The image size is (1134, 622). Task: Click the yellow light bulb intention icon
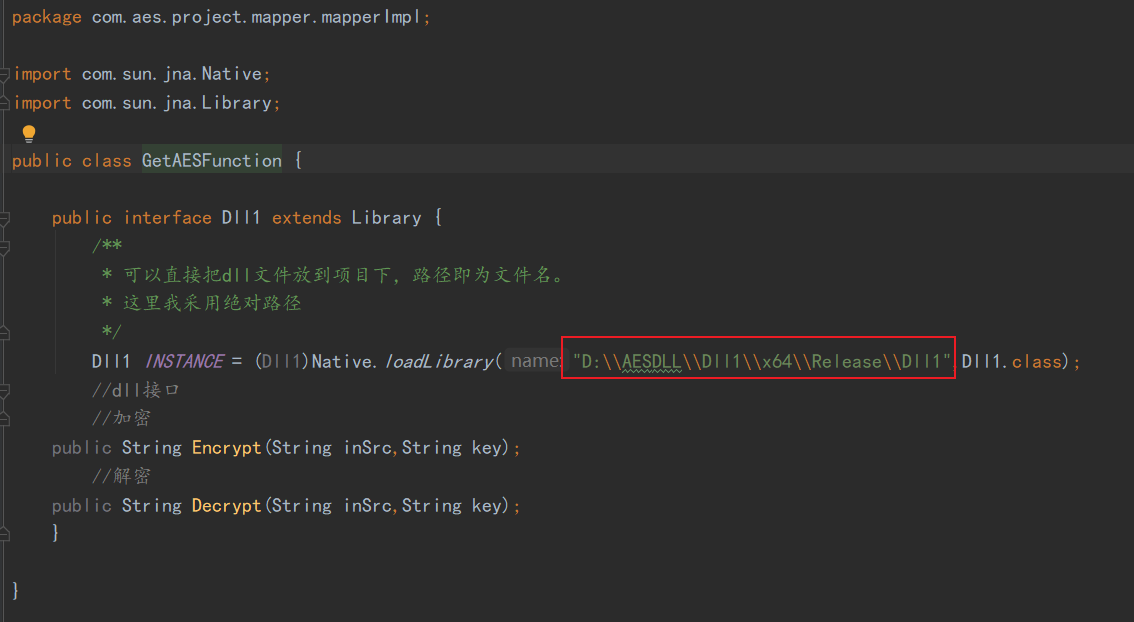(28, 132)
